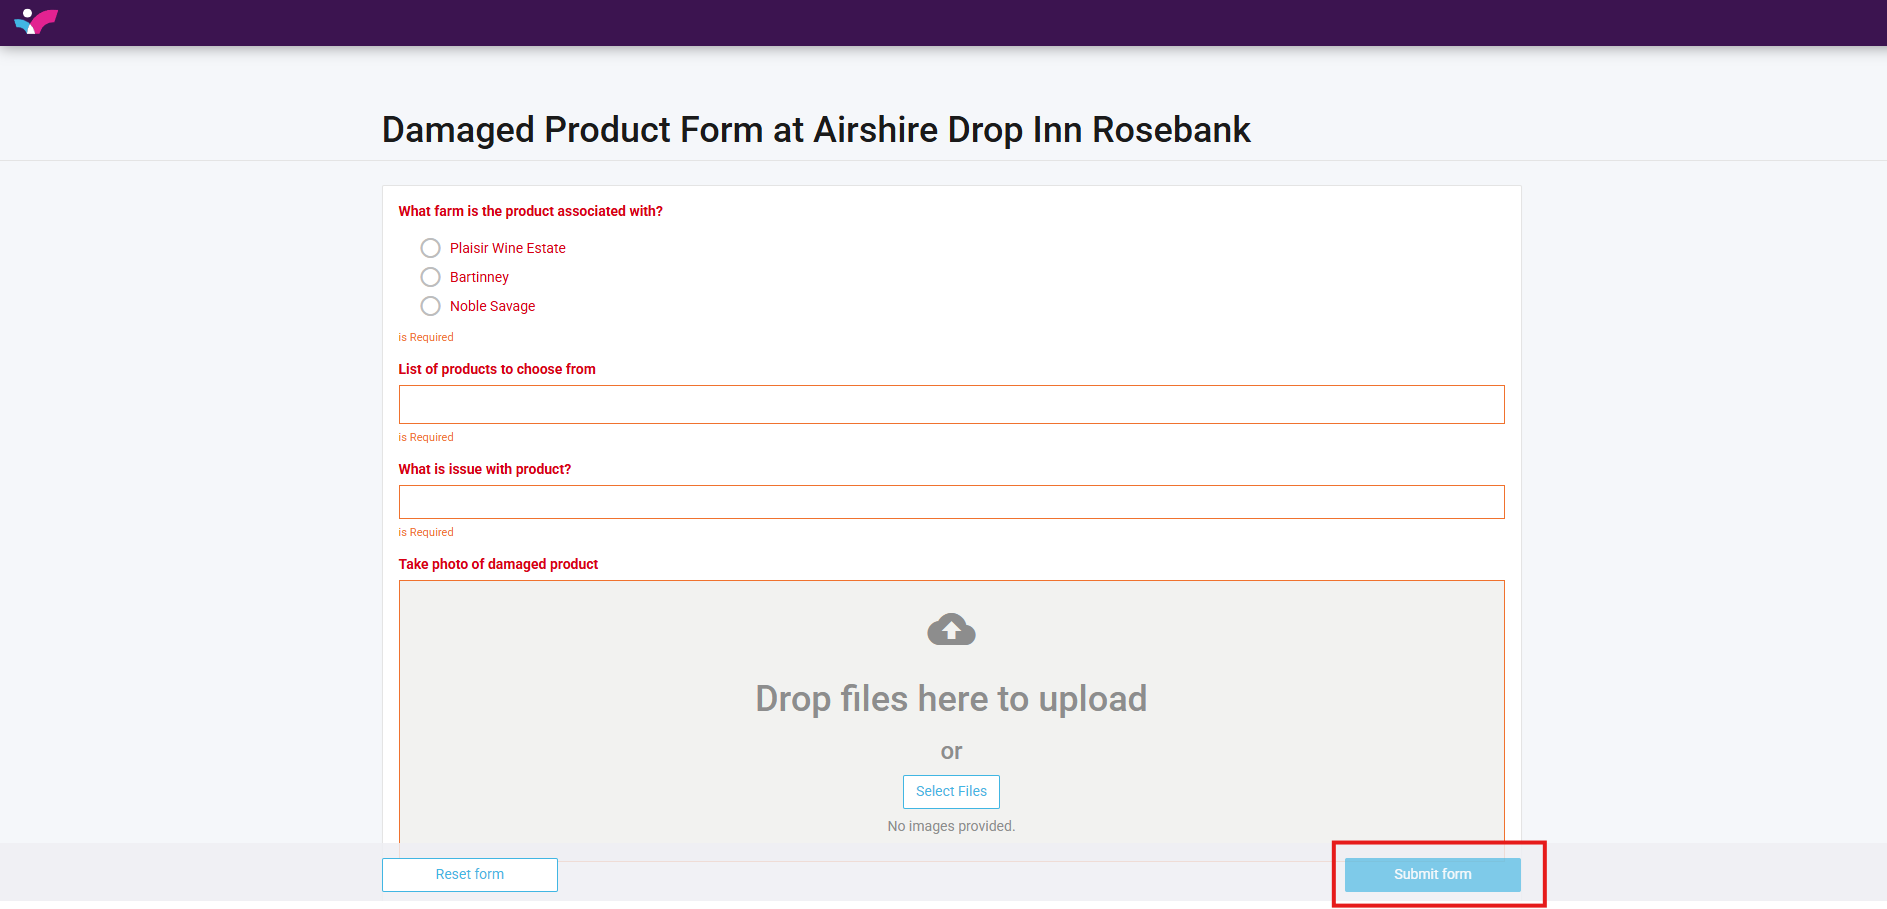The height and width of the screenshot is (909, 1887).
Task: Choose the Bartinney farm radio button
Action: [x=431, y=277]
